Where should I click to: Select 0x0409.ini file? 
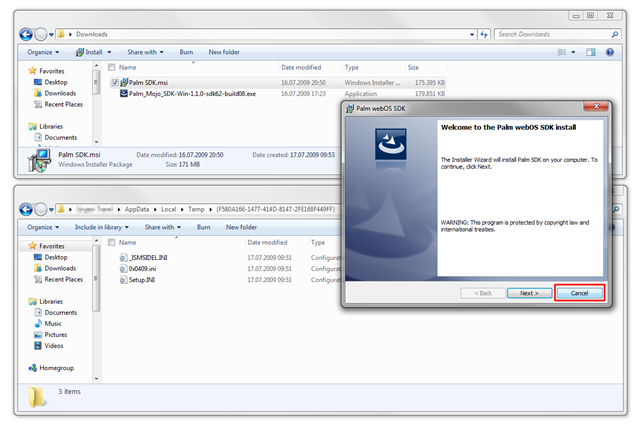click(138, 269)
